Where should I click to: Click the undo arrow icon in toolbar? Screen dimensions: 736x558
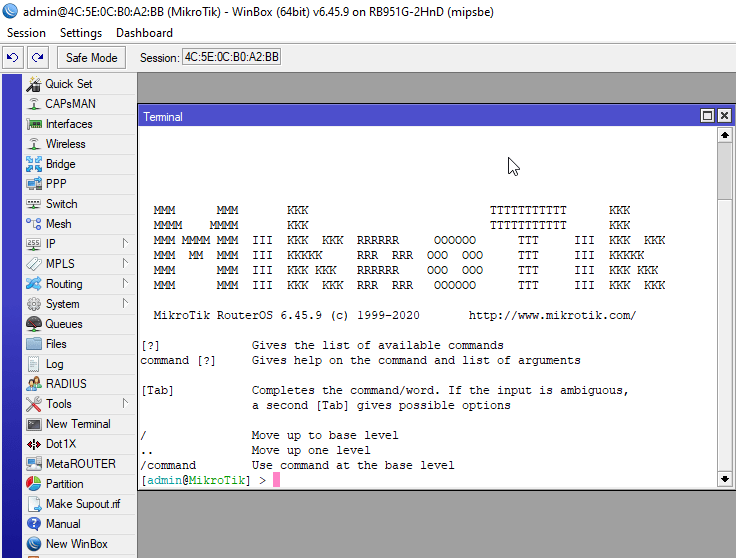(x=13, y=58)
